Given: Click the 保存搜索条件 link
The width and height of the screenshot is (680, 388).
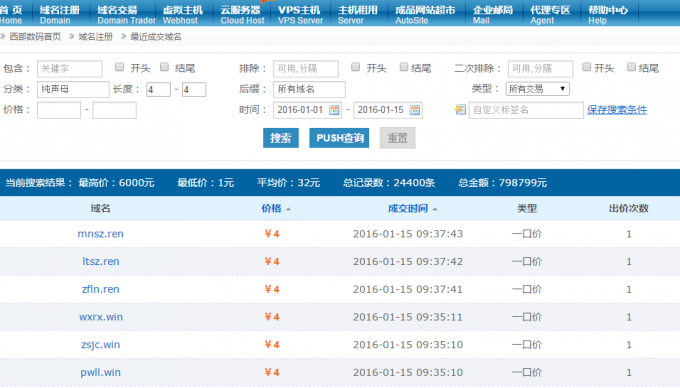Looking at the screenshot, I should [x=617, y=110].
